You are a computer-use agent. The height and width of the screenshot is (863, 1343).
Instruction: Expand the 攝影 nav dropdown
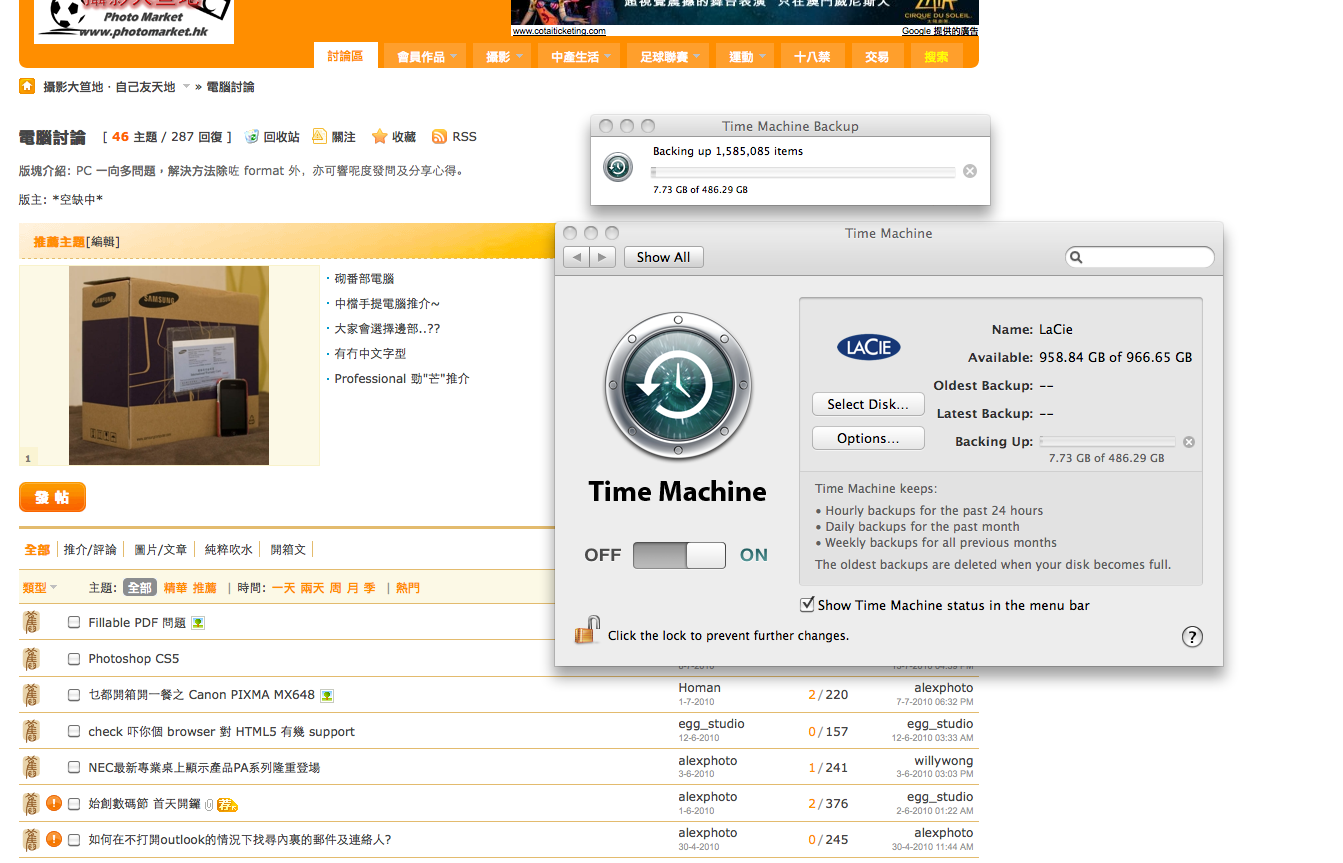click(519, 57)
